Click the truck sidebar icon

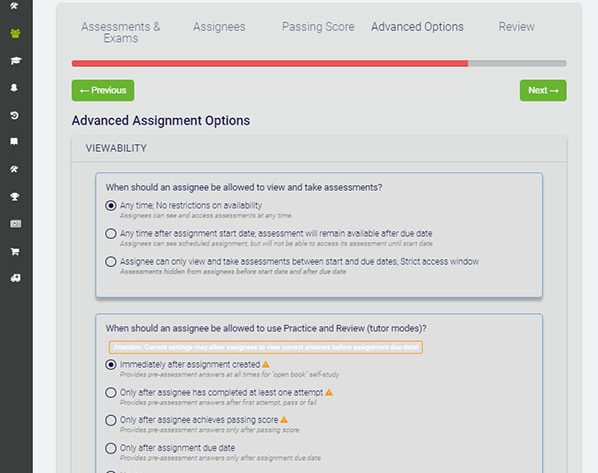[16, 278]
